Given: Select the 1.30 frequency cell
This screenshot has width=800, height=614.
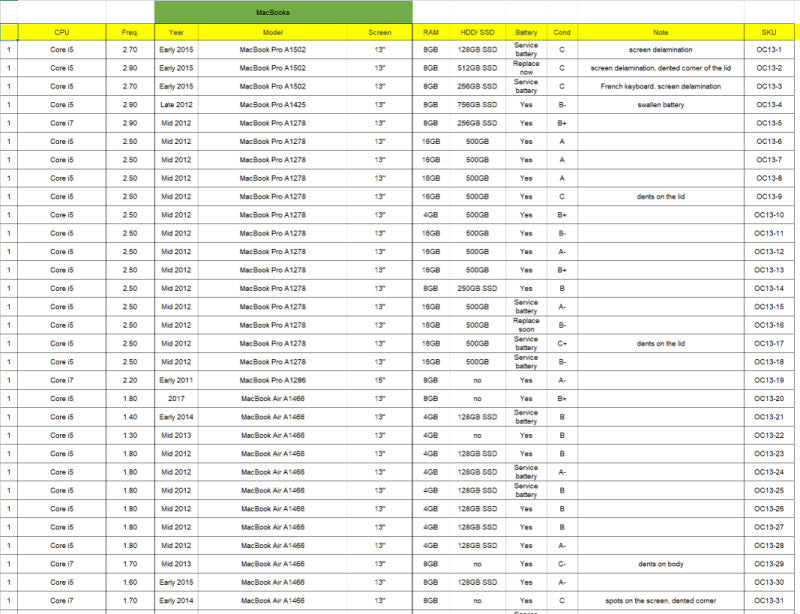Looking at the screenshot, I should point(130,435).
